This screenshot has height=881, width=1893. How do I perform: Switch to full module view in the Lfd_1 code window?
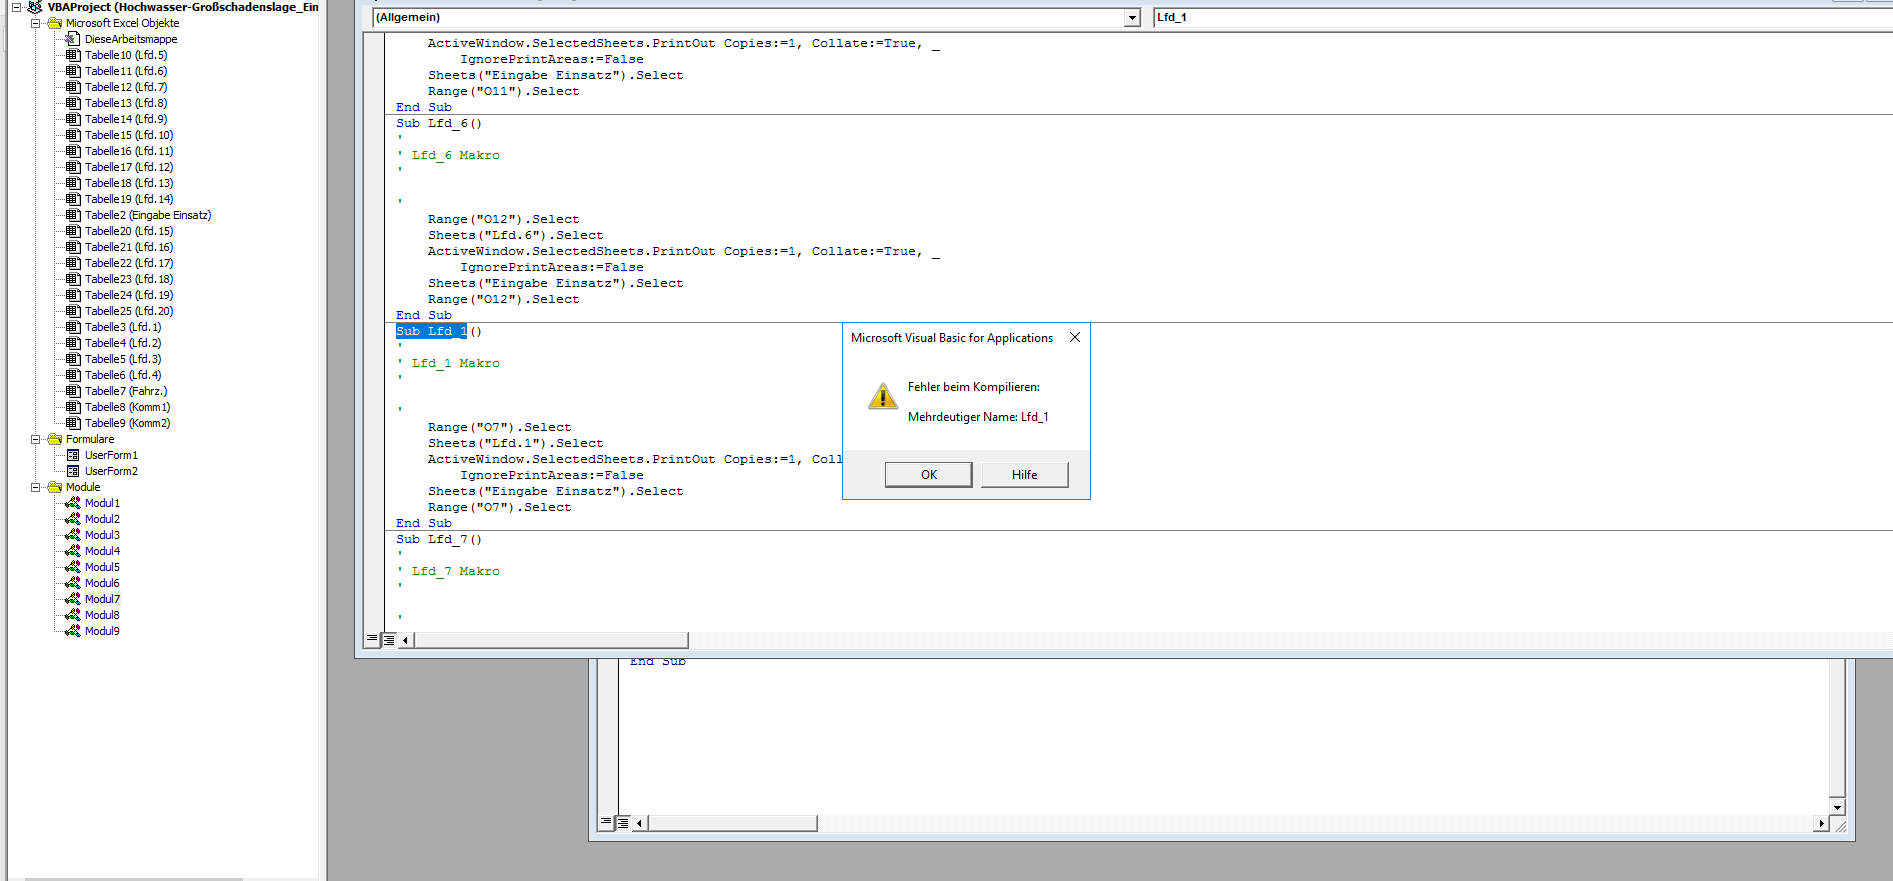click(389, 639)
